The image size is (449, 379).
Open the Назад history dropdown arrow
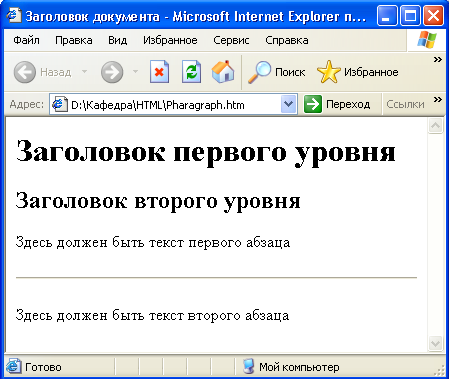(84, 72)
